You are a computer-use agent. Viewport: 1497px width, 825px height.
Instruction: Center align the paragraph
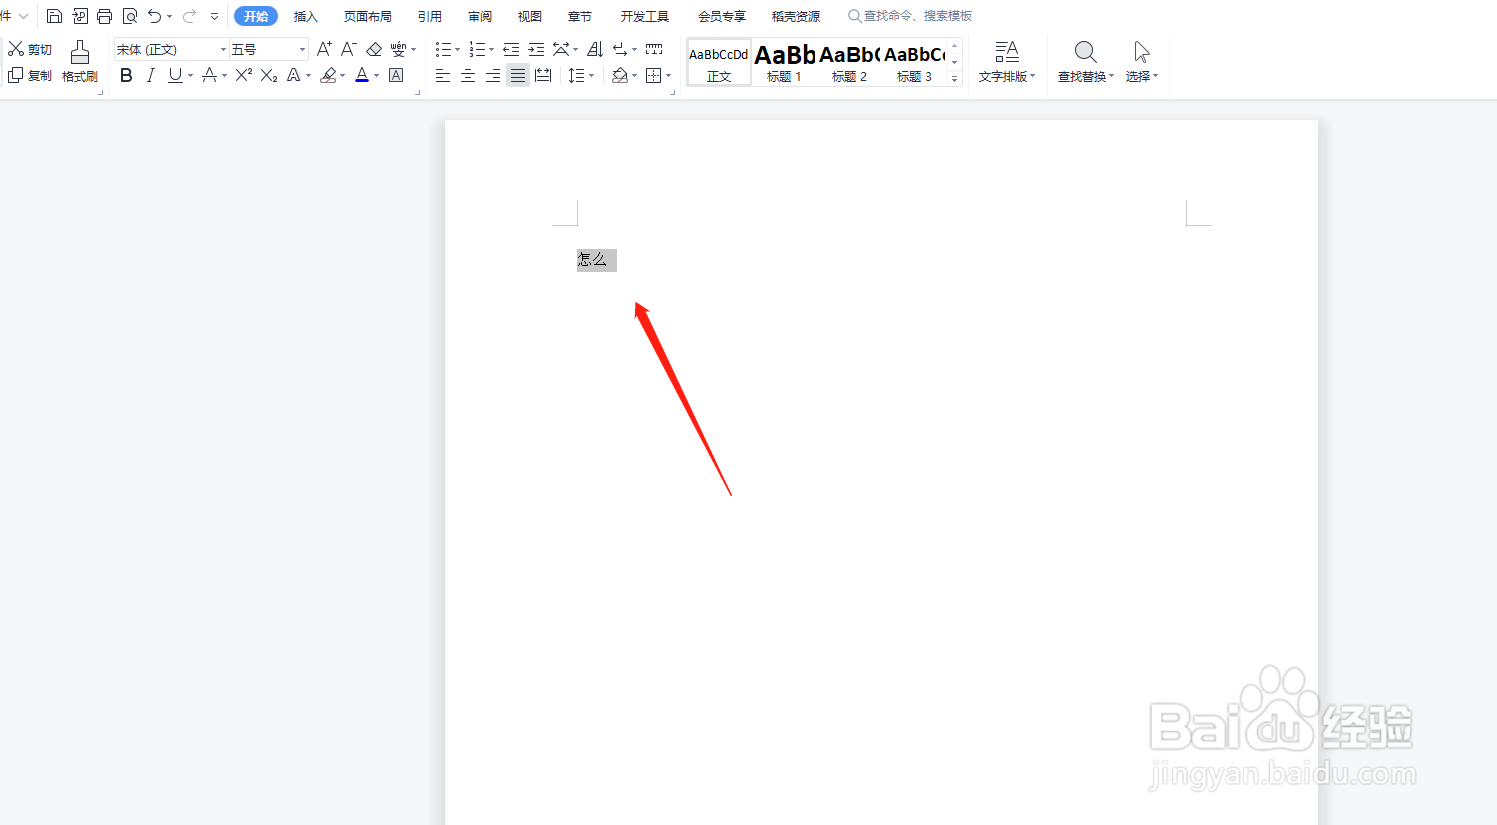pos(468,75)
